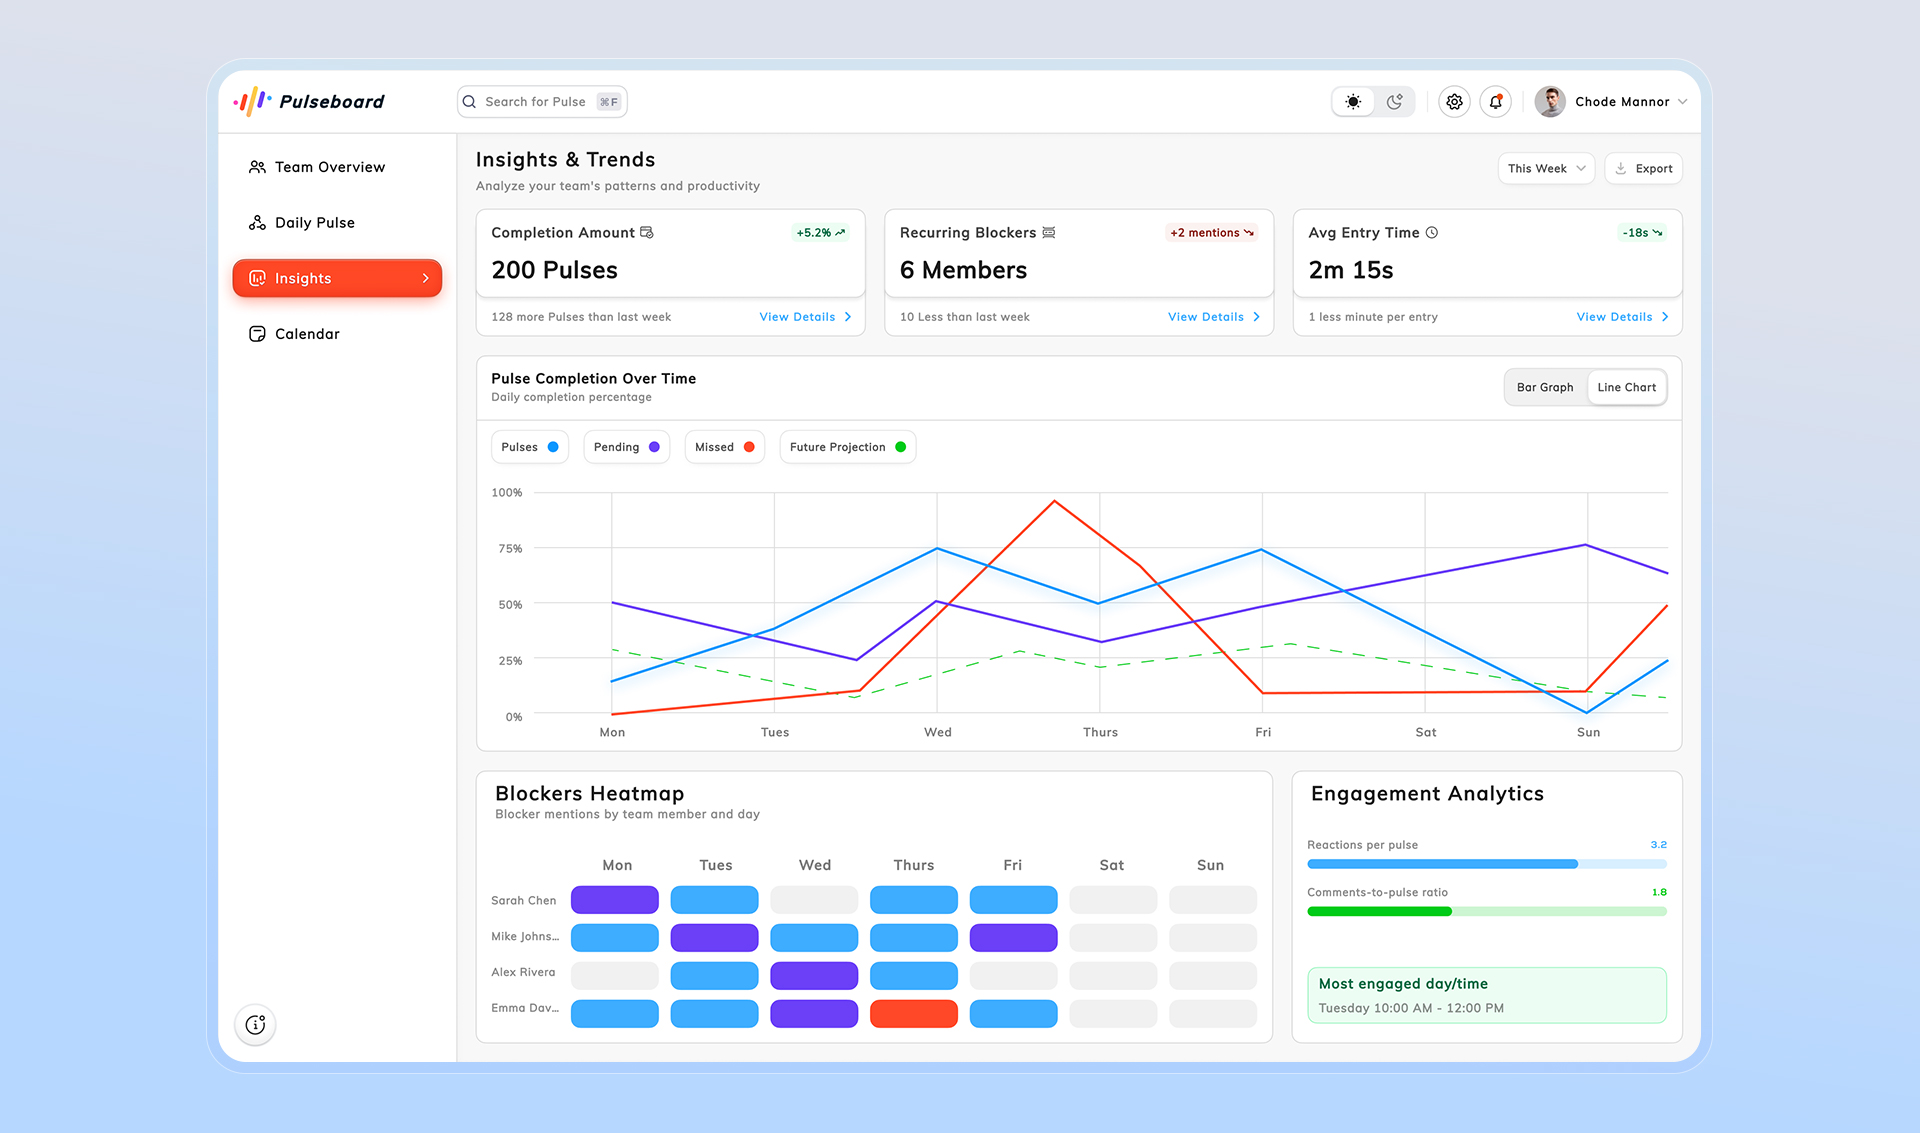Select the Daily Pulse icon in the sidebar

(257, 222)
